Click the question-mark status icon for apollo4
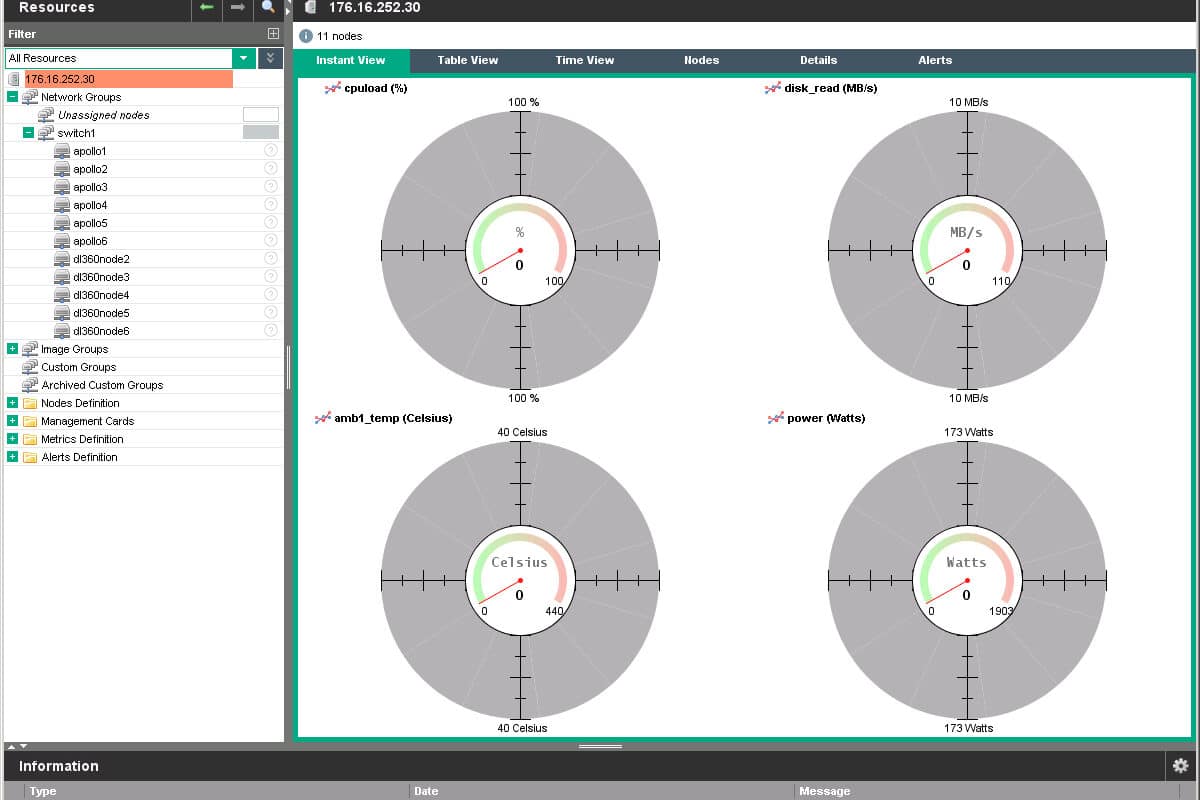The width and height of the screenshot is (1200, 800). coord(270,204)
